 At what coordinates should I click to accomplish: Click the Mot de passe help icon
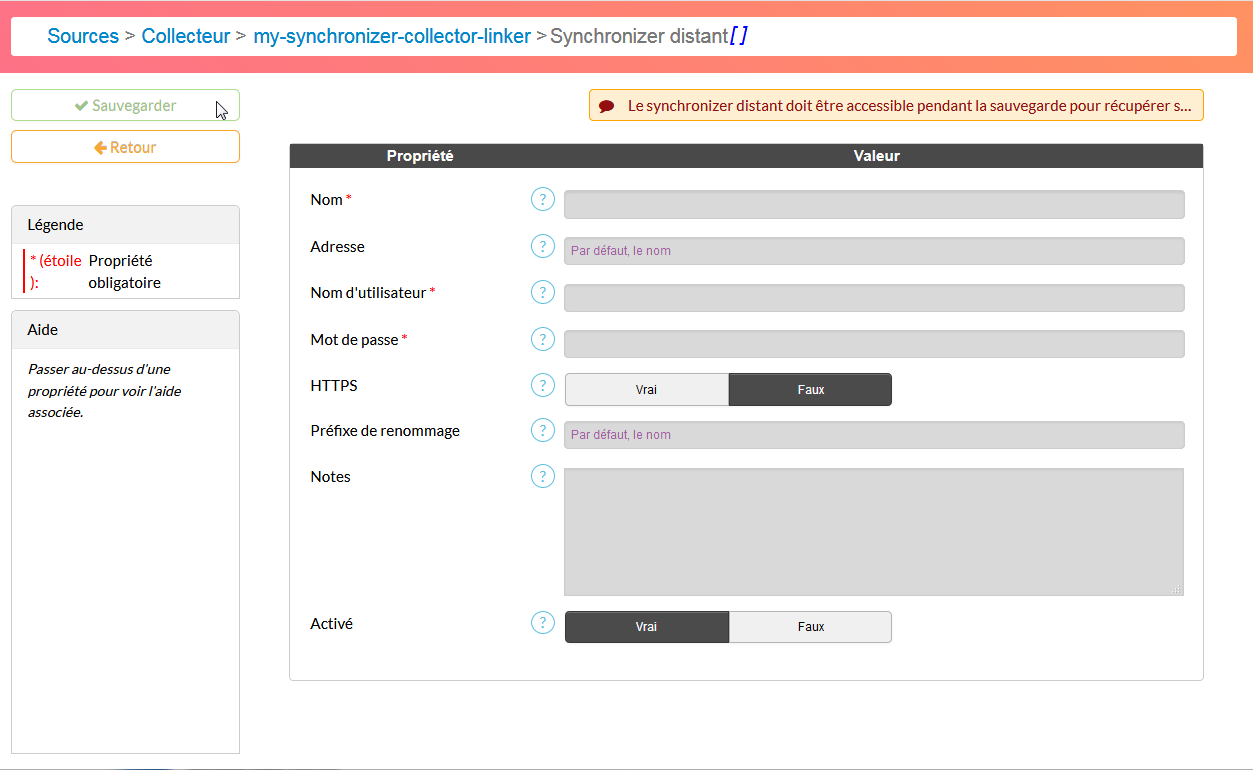(x=542, y=339)
